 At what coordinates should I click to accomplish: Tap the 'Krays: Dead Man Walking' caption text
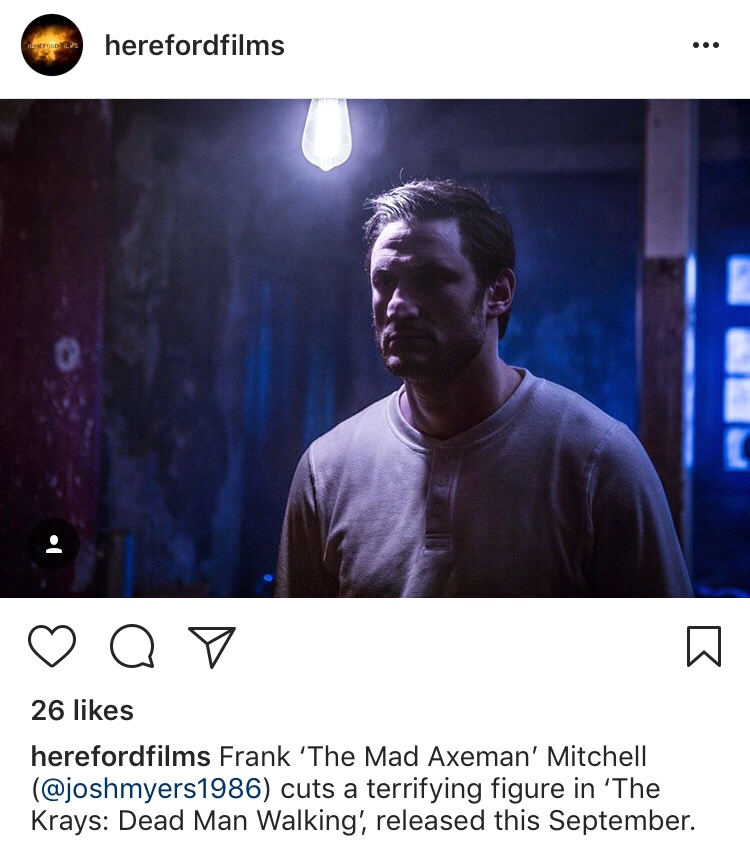[x=199, y=821]
